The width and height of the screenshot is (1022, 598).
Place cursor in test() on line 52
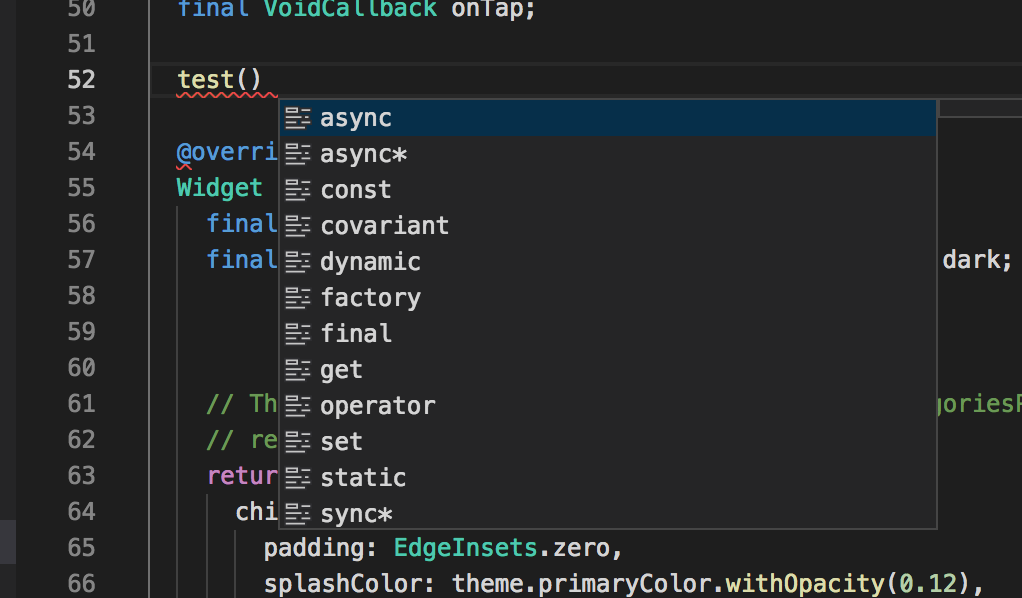[220, 80]
